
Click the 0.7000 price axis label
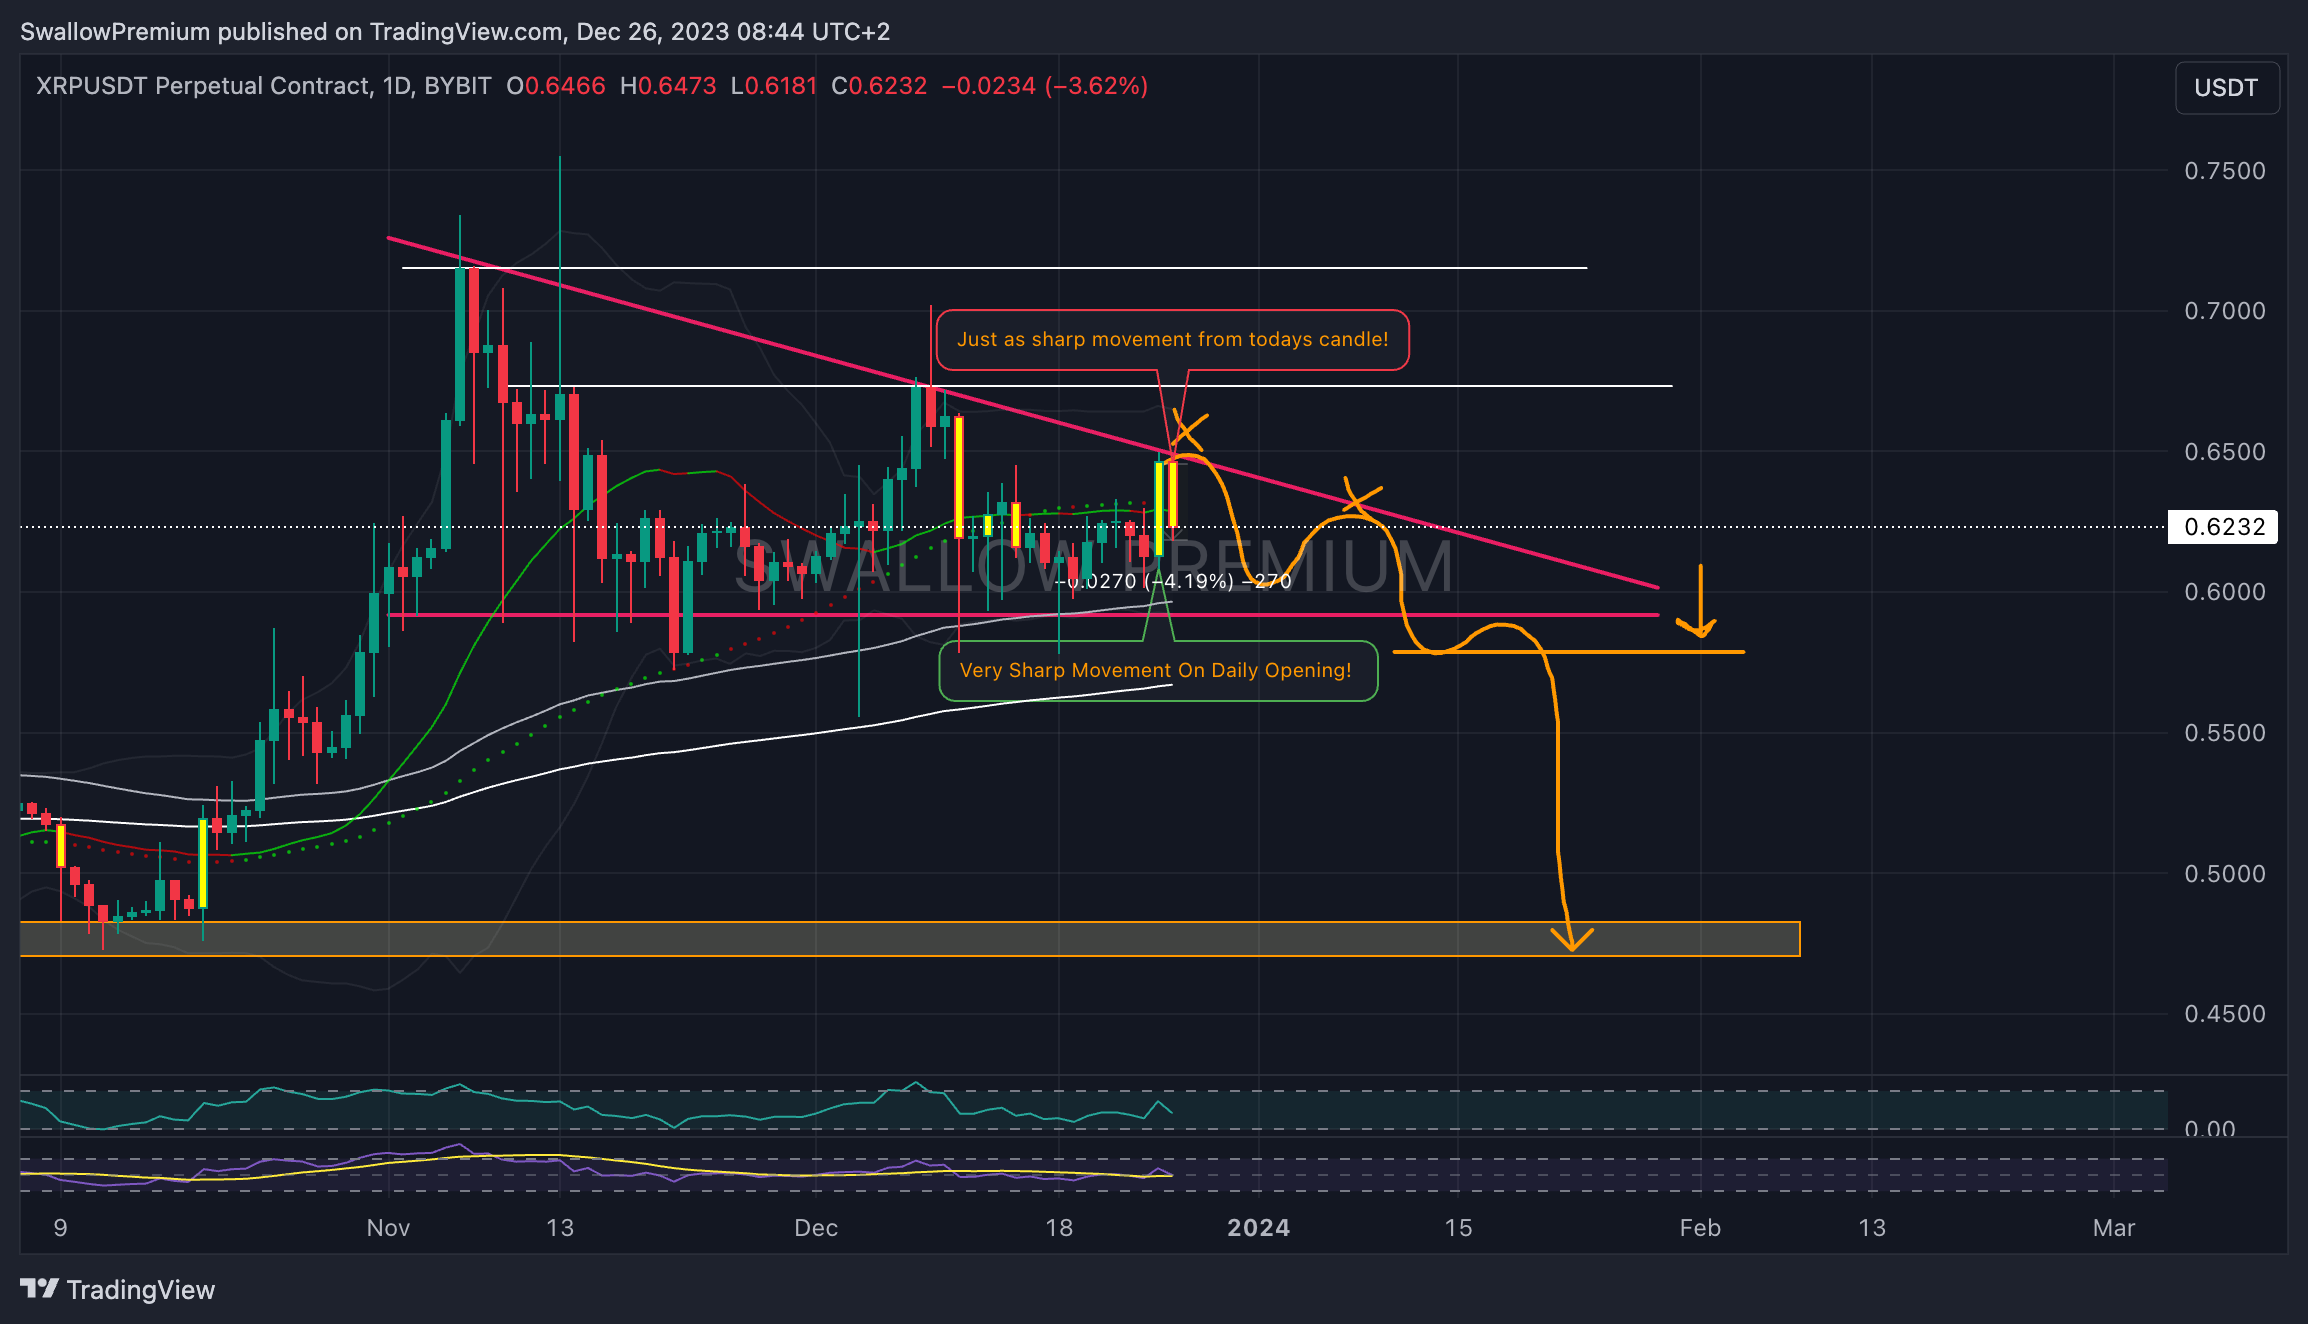pos(2224,311)
